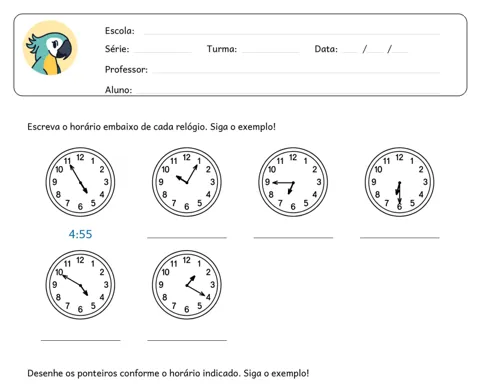Click the clock with the minute hand on 4
The width and height of the screenshot is (480, 384).
click(x=187, y=285)
